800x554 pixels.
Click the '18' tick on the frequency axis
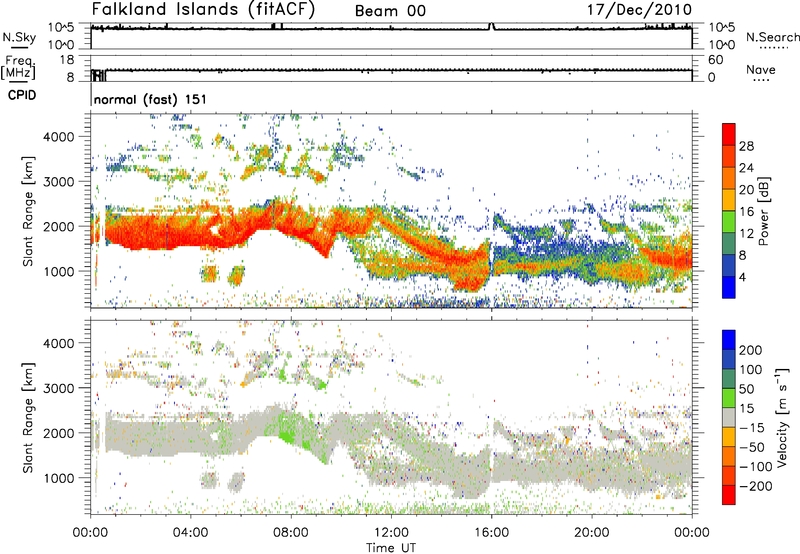coord(67,60)
